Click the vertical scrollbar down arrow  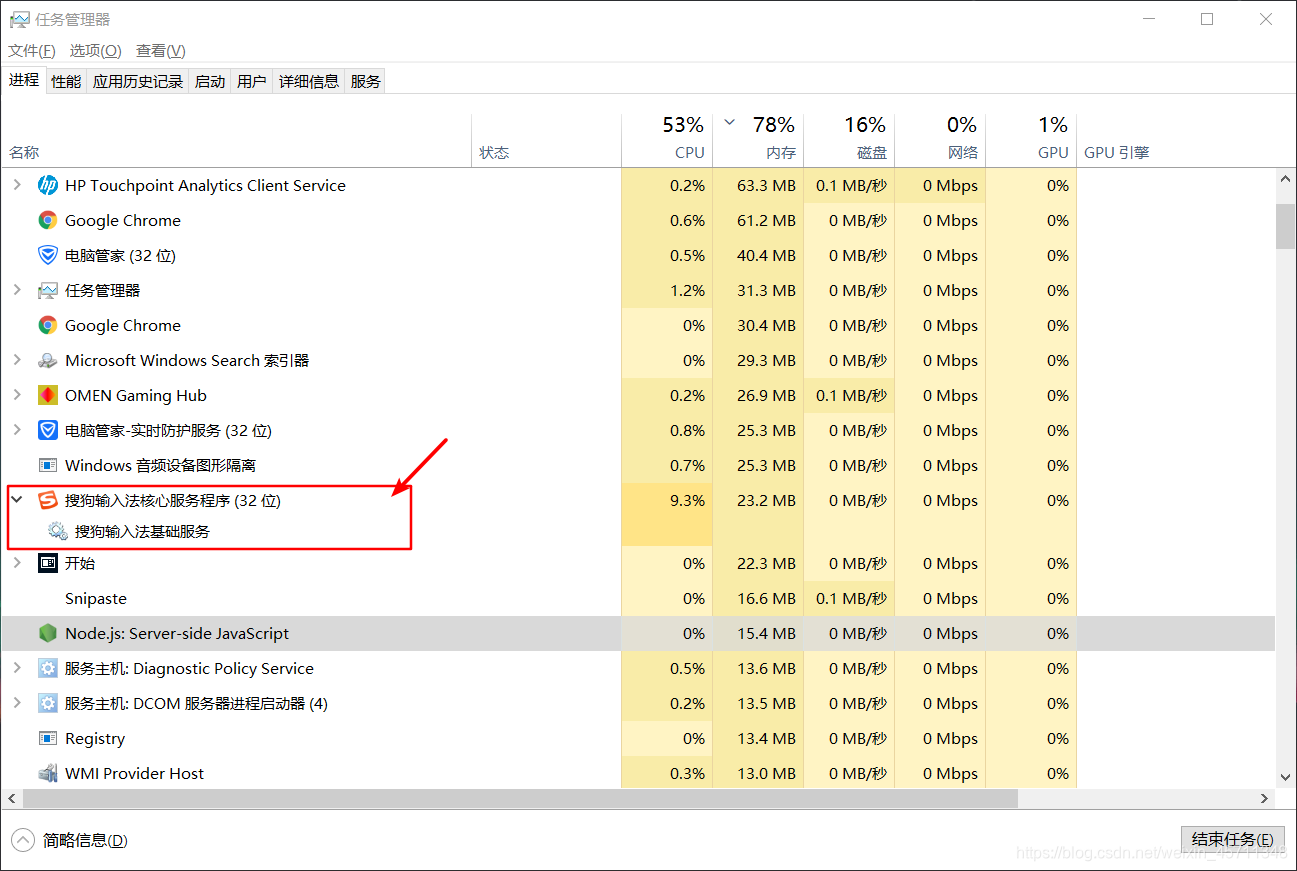(x=1285, y=777)
